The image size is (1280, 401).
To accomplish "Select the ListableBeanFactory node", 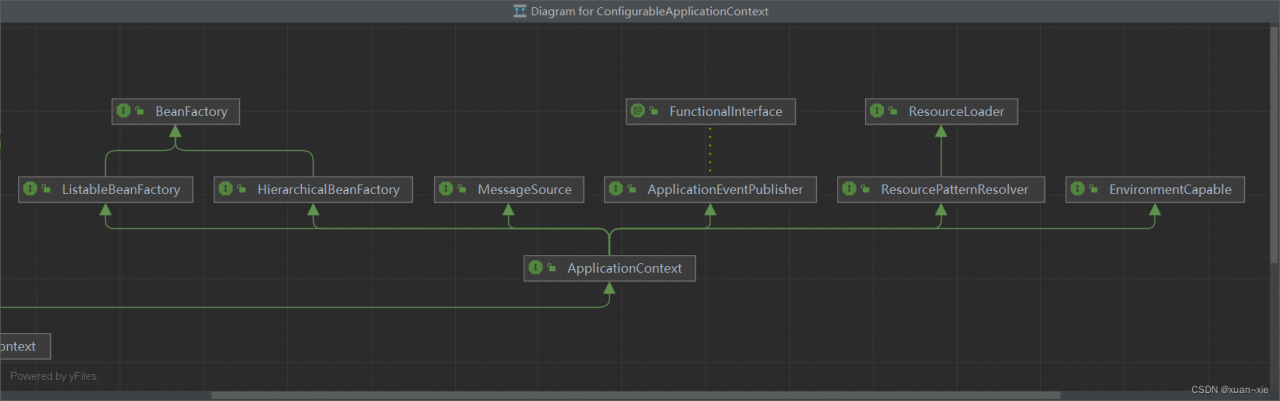I will pos(106,189).
